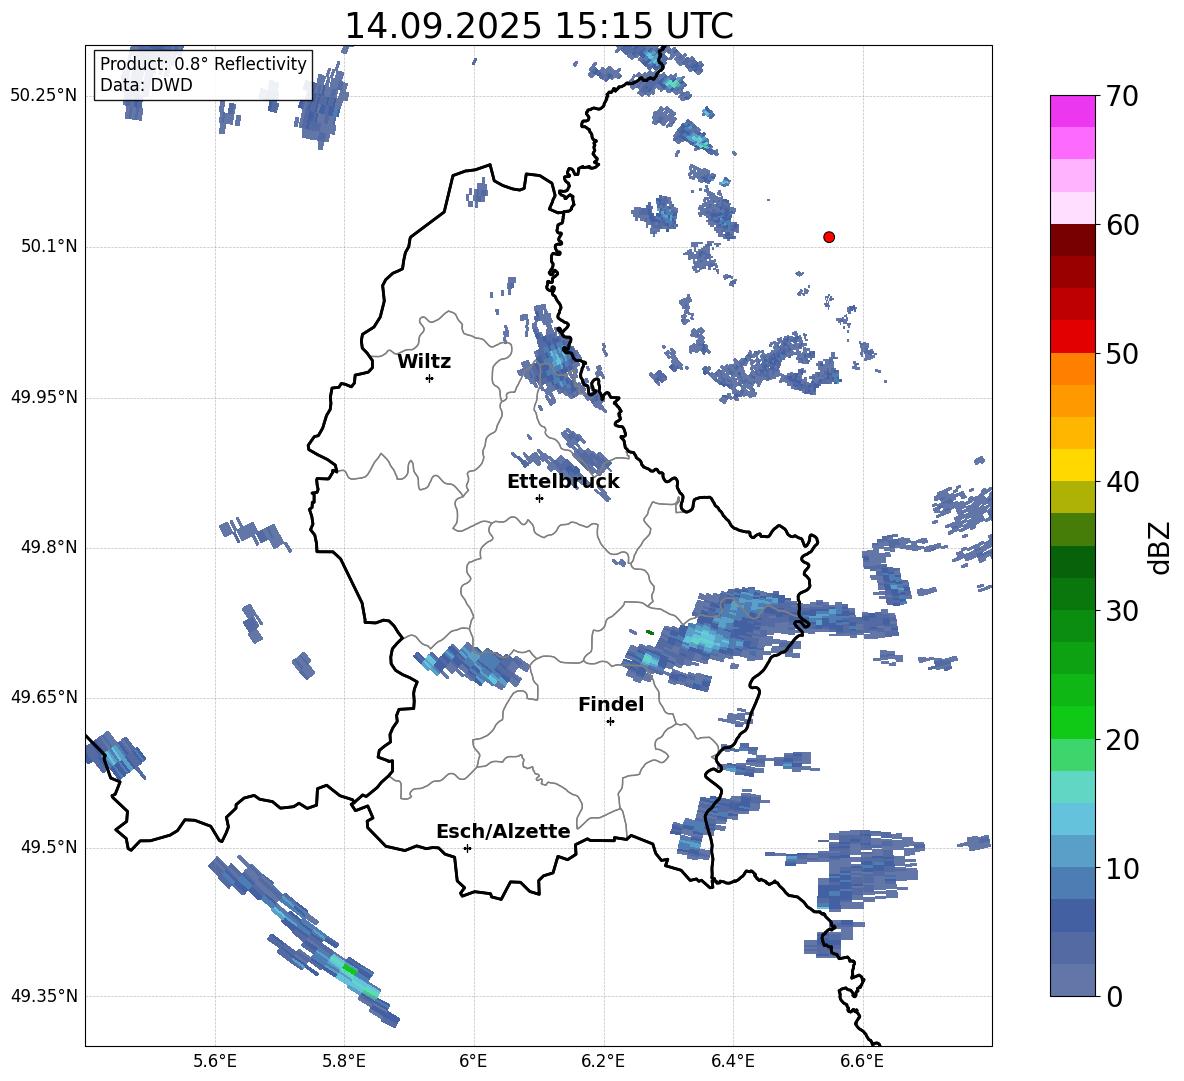Click the grey-blue bottom colorbar segment
1184x1081 pixels.
[1072, 980]
